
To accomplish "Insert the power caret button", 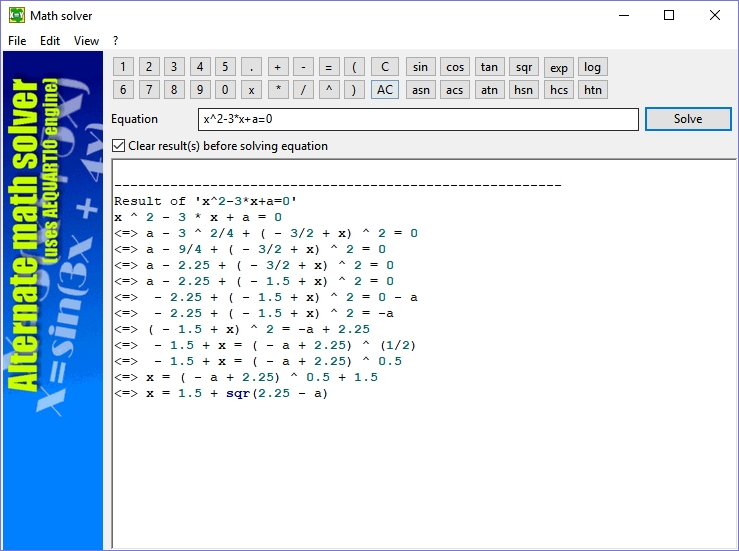I will (x=329, y=90).
